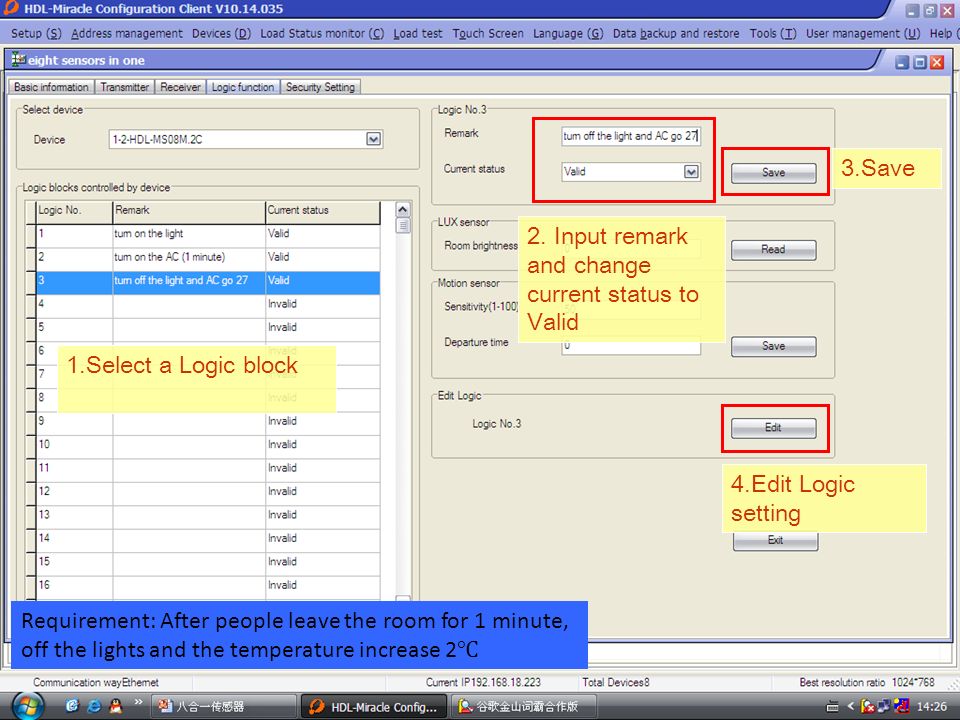Save the Motion sensor settings
Image resolution: width=960 pixels, height=720 pixels.
[x=773, y=346]
